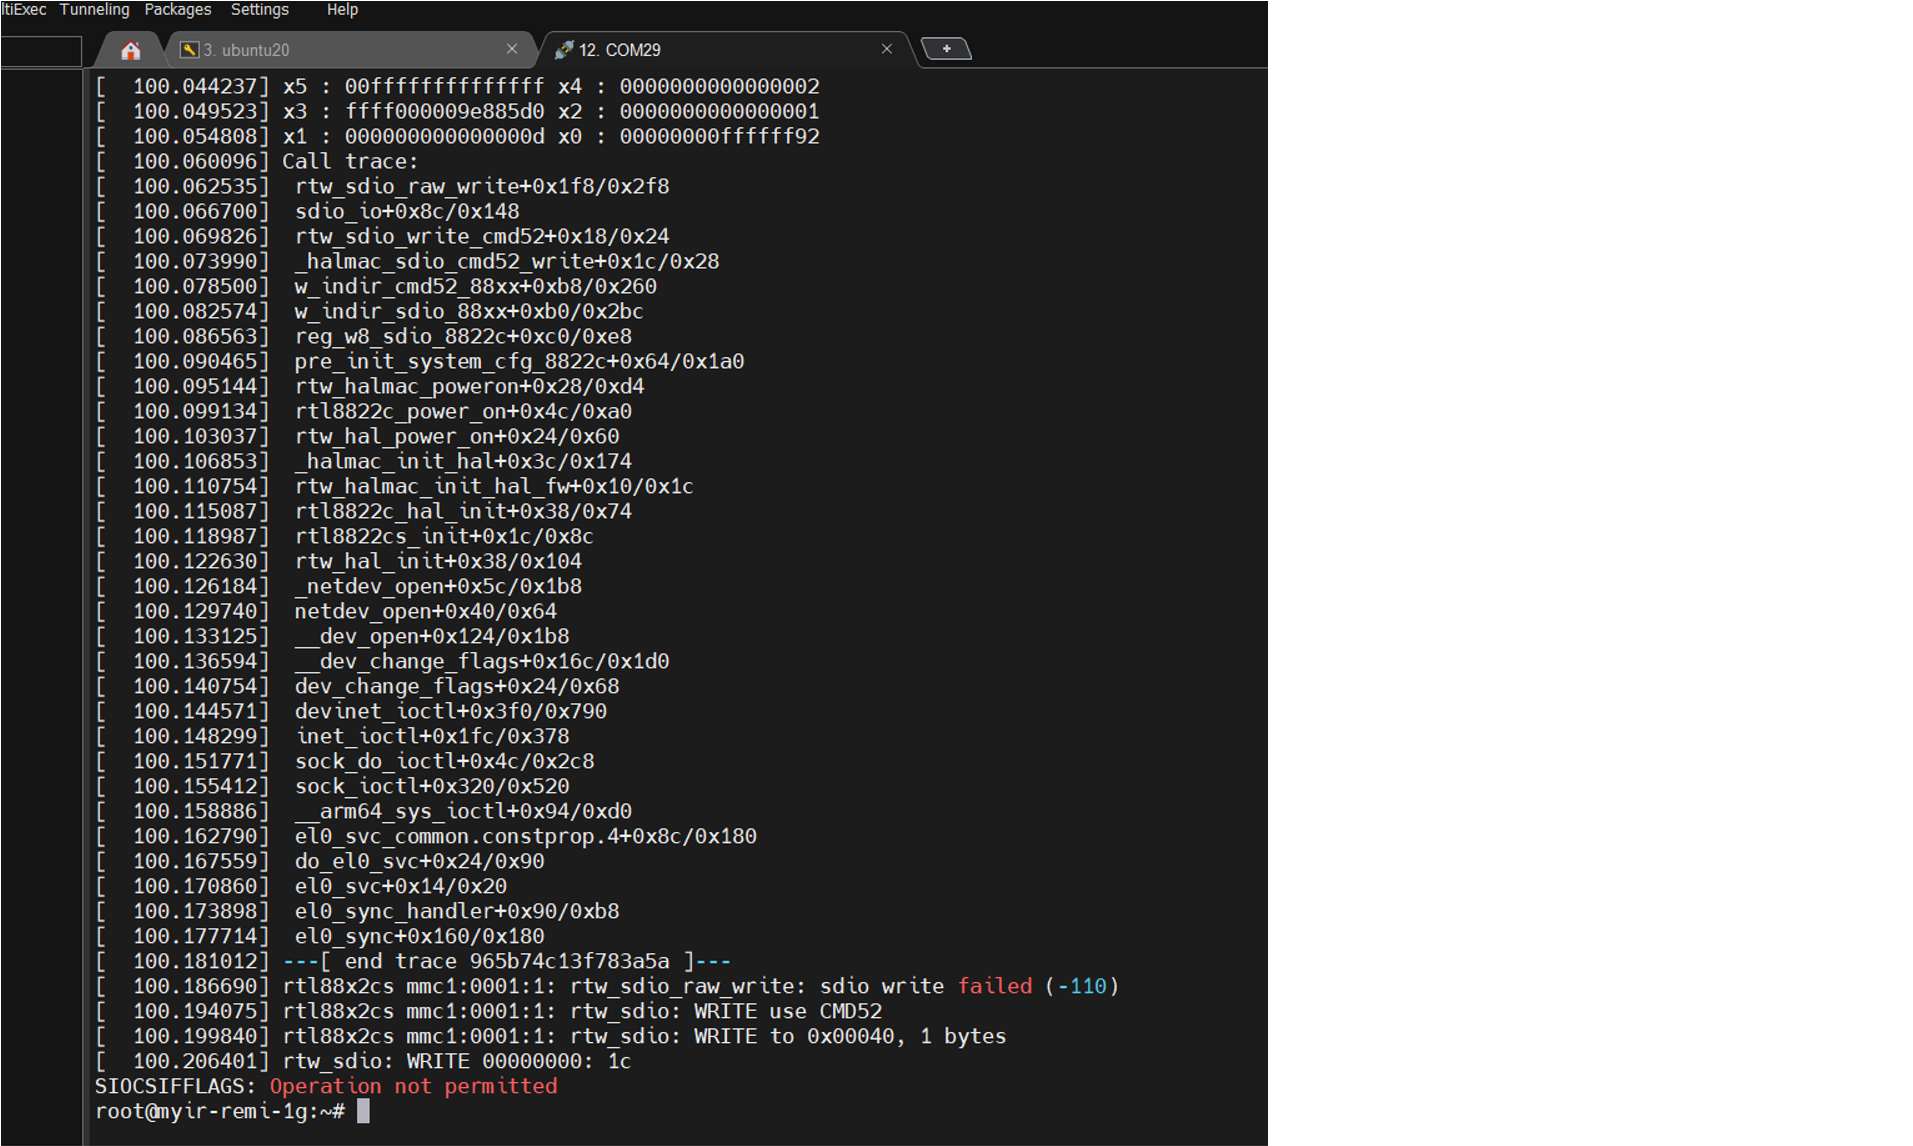The width and height of the screenshot is (1913, 1146).
Task: Click the _halmac_init_hal line
Action: [363, 462]
